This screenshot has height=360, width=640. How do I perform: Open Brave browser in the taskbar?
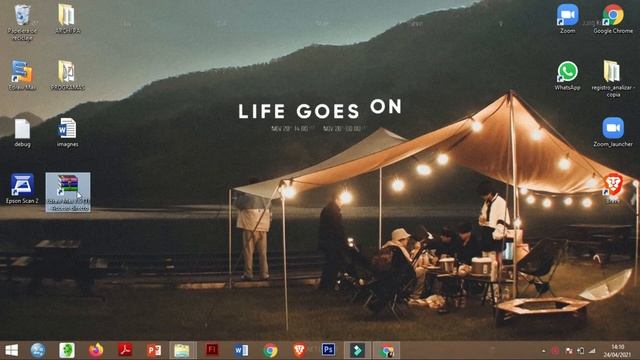(299, 350)
